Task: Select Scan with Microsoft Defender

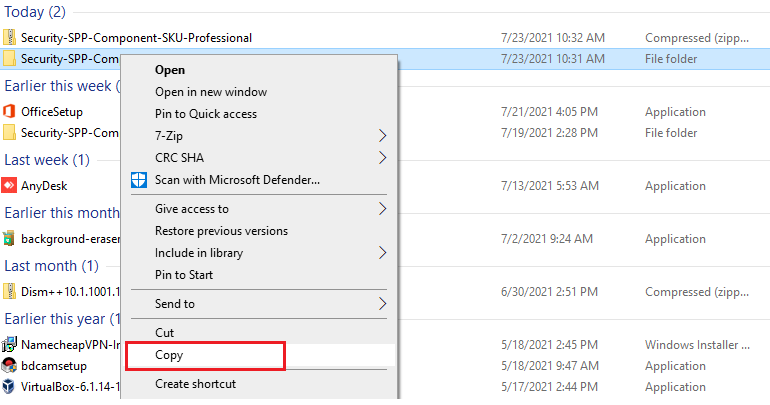Action: pos(237,180)
